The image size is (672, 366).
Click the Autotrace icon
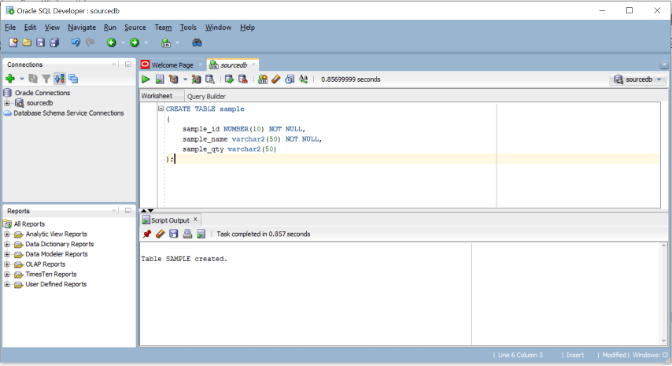(x=196, y=79)
